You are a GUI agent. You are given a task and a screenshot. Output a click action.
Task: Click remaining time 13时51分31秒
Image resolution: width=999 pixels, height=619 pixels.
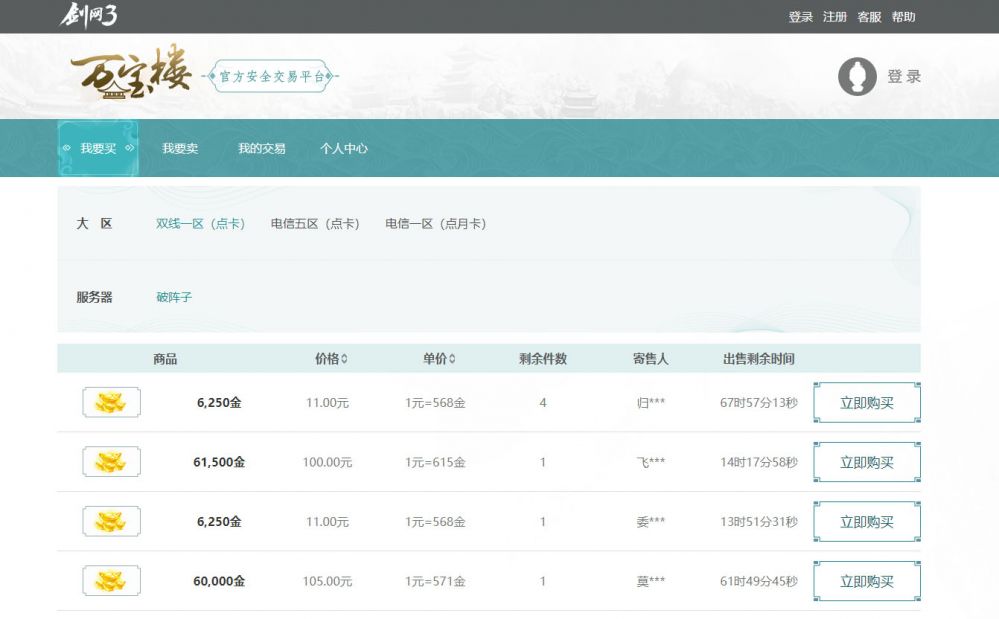(759, 522)
